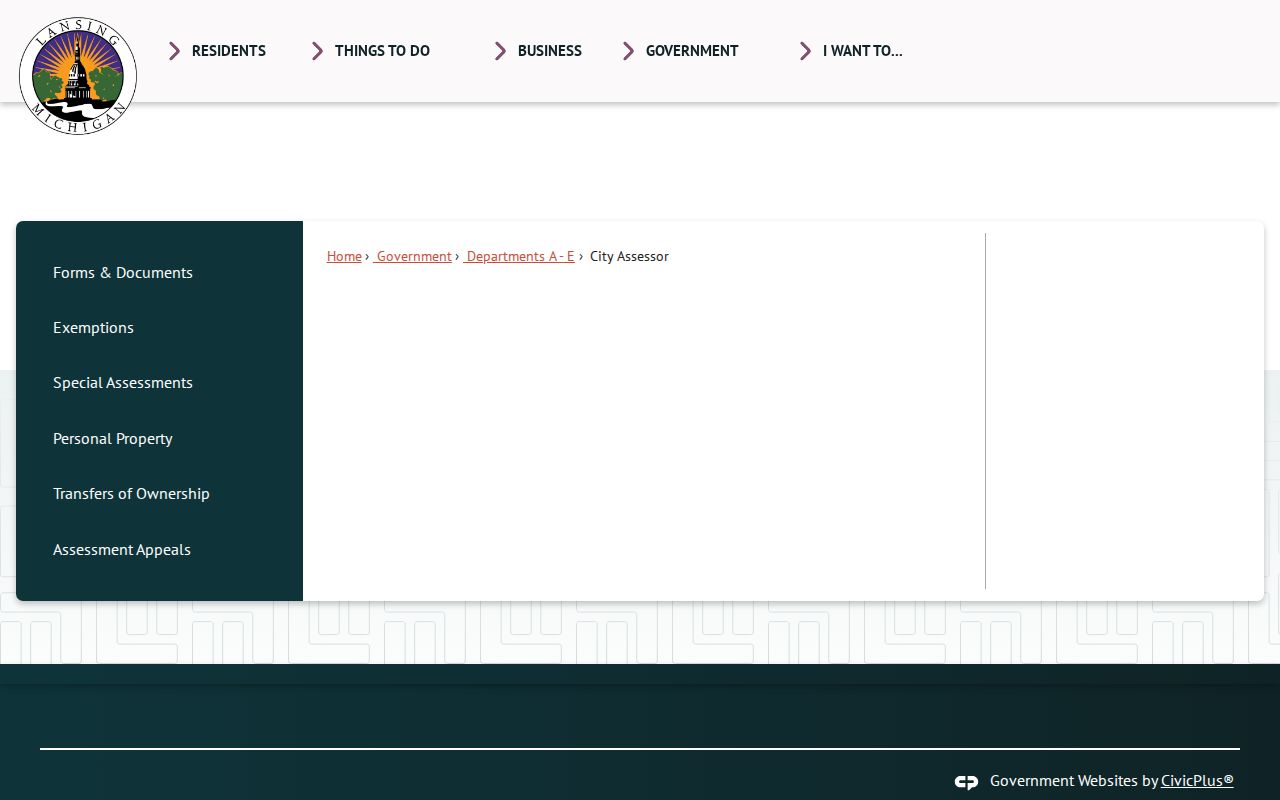
Task: Click the Lansing Michigan city seal logo
Action: point(78,76)
